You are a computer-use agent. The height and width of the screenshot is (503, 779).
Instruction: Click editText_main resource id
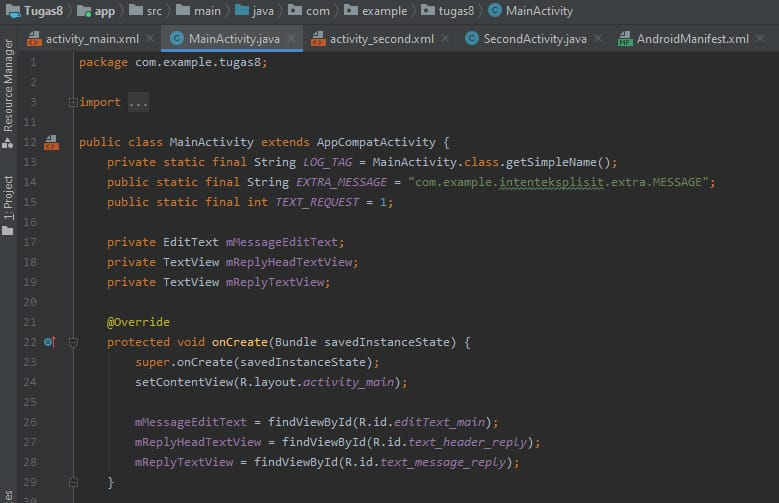[439, 422]
